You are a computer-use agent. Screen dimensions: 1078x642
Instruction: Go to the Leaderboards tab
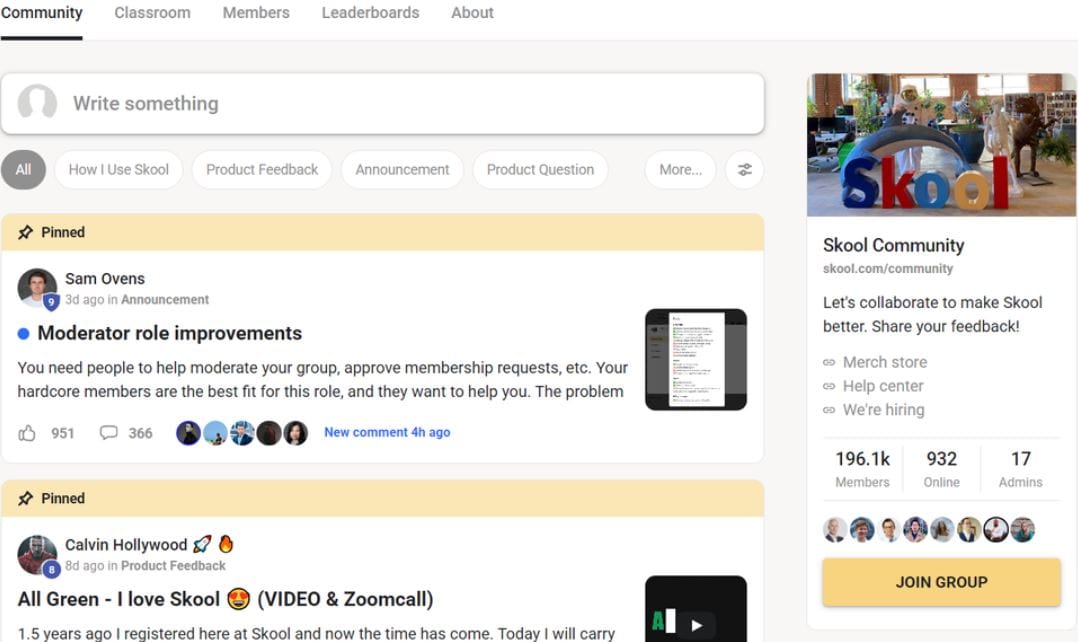click(x=371, y=12)
